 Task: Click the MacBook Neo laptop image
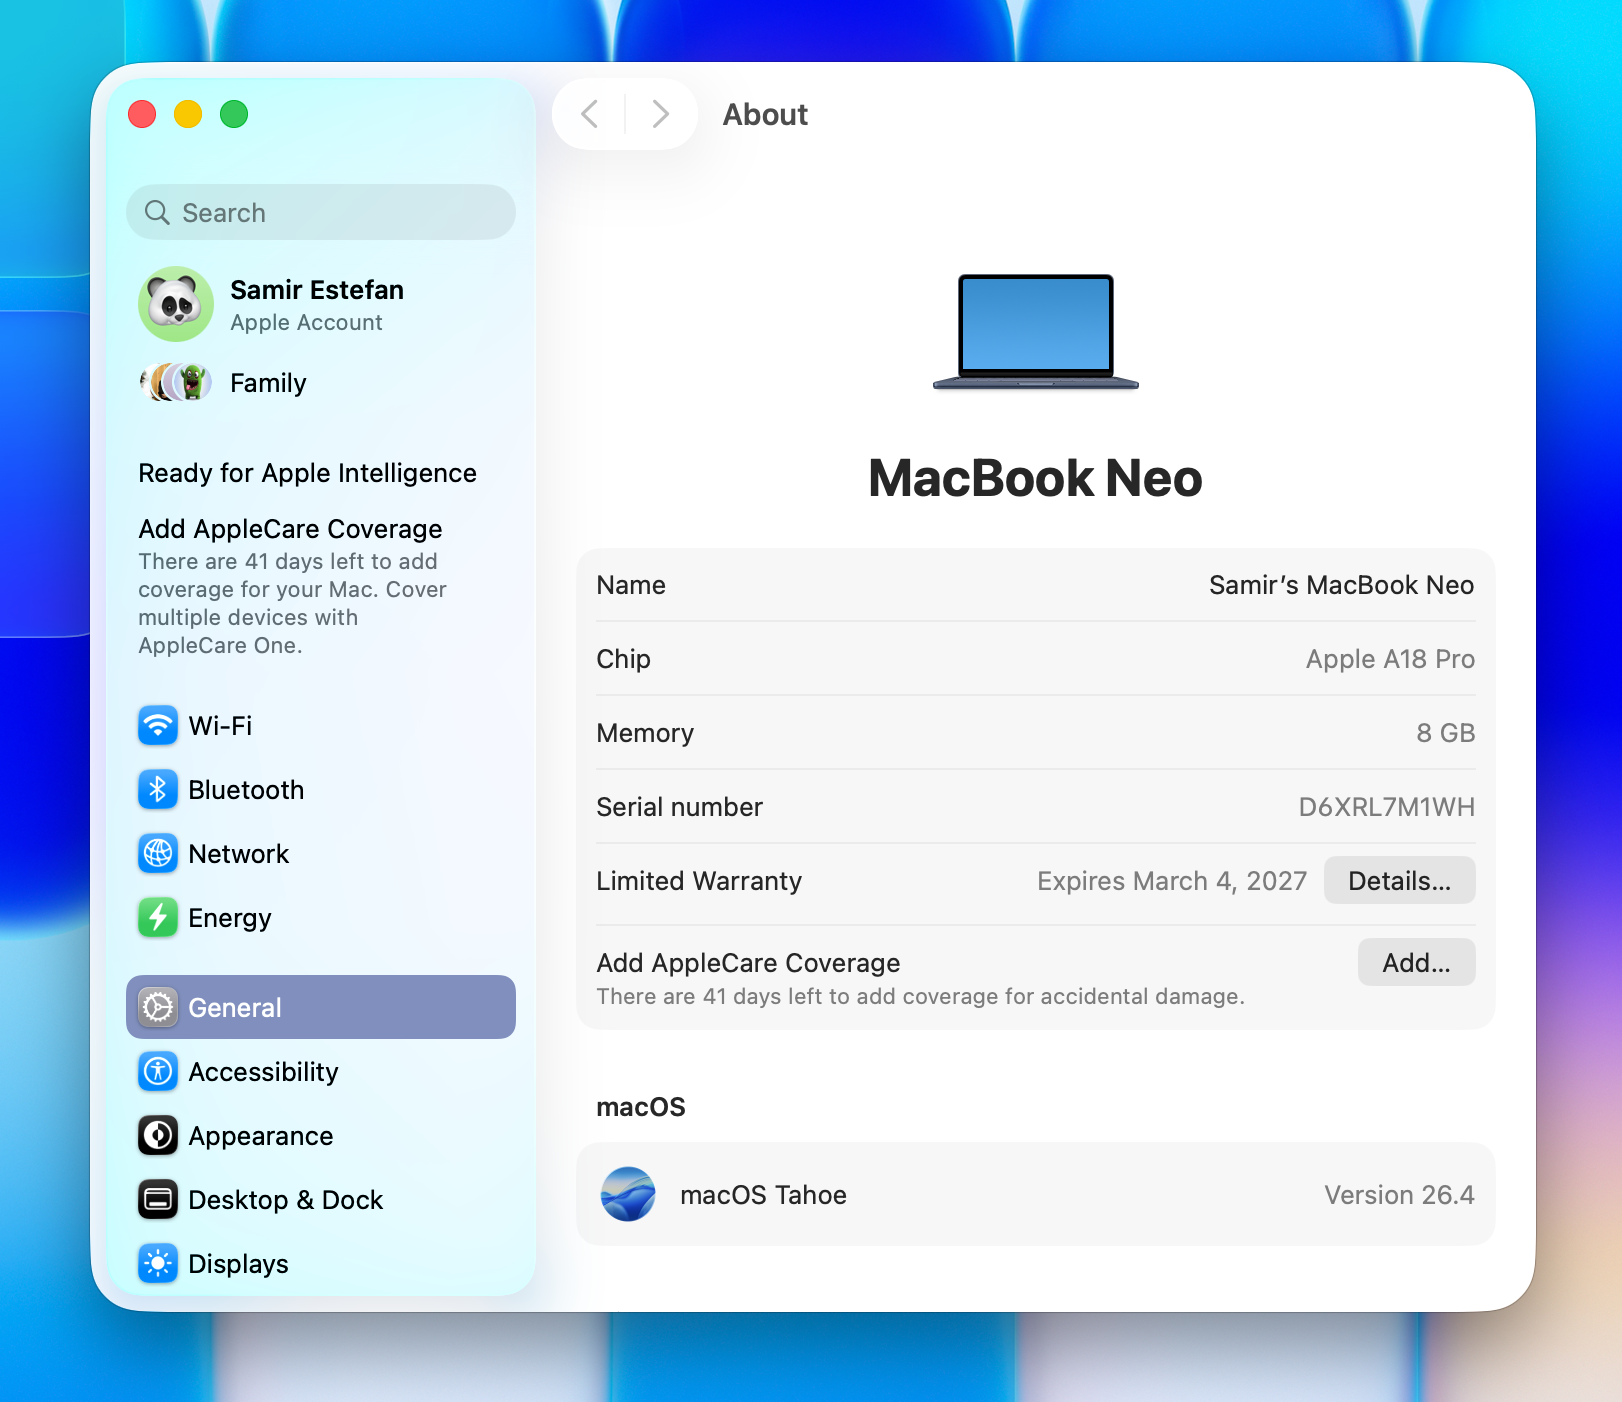pos(1035,332)
